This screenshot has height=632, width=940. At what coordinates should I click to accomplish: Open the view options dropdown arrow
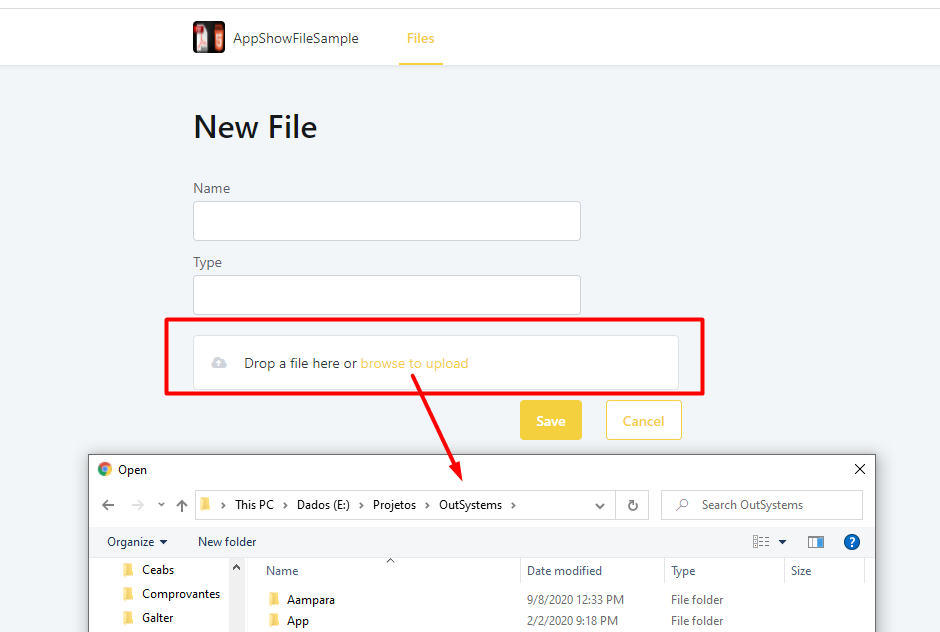782,541
